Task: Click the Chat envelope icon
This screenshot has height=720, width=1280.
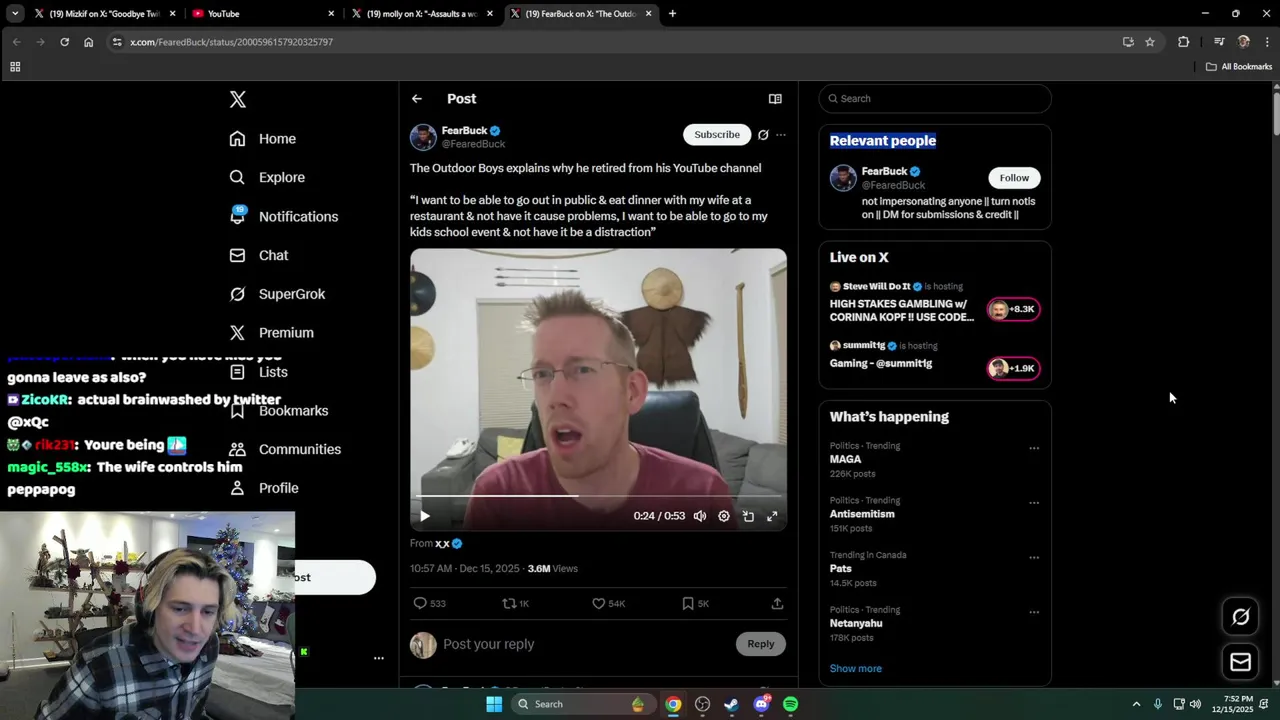Action: click(x=237, y=255)
